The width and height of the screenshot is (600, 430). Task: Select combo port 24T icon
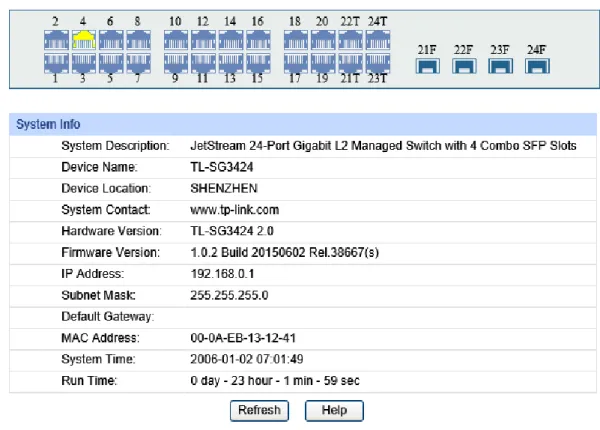pos(378,40)
